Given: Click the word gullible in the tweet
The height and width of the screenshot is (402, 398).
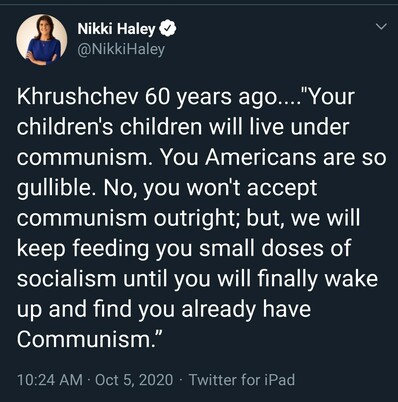Looking at the screenshot, I should click(x=54, y=189).
